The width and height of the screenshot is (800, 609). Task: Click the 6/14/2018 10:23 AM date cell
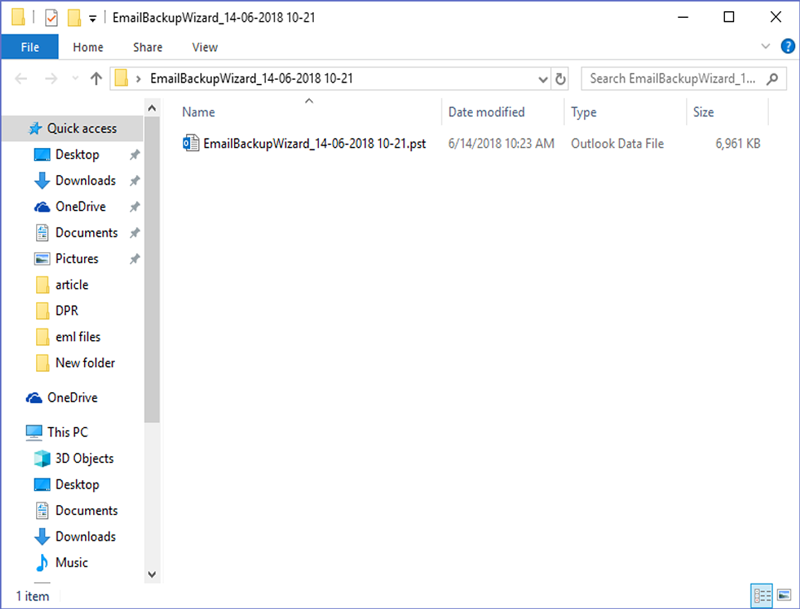(501, 144)
